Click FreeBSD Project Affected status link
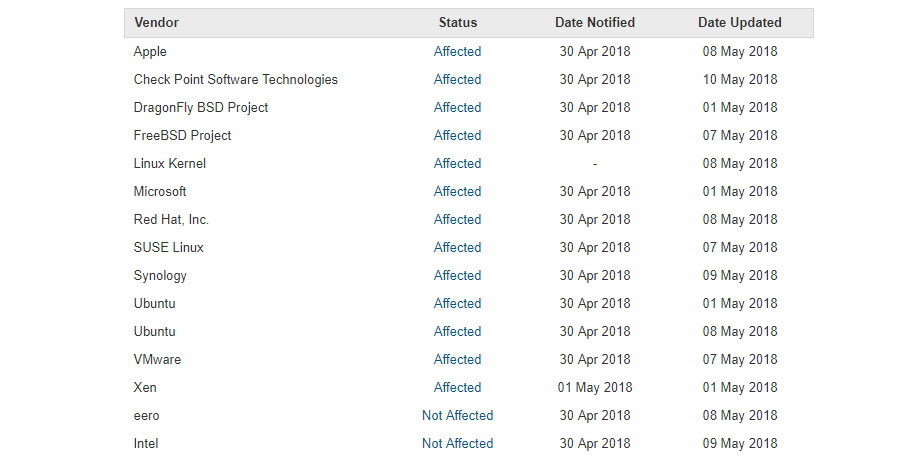Viewport: 910px width, 474px height. (x=457, y=135)
